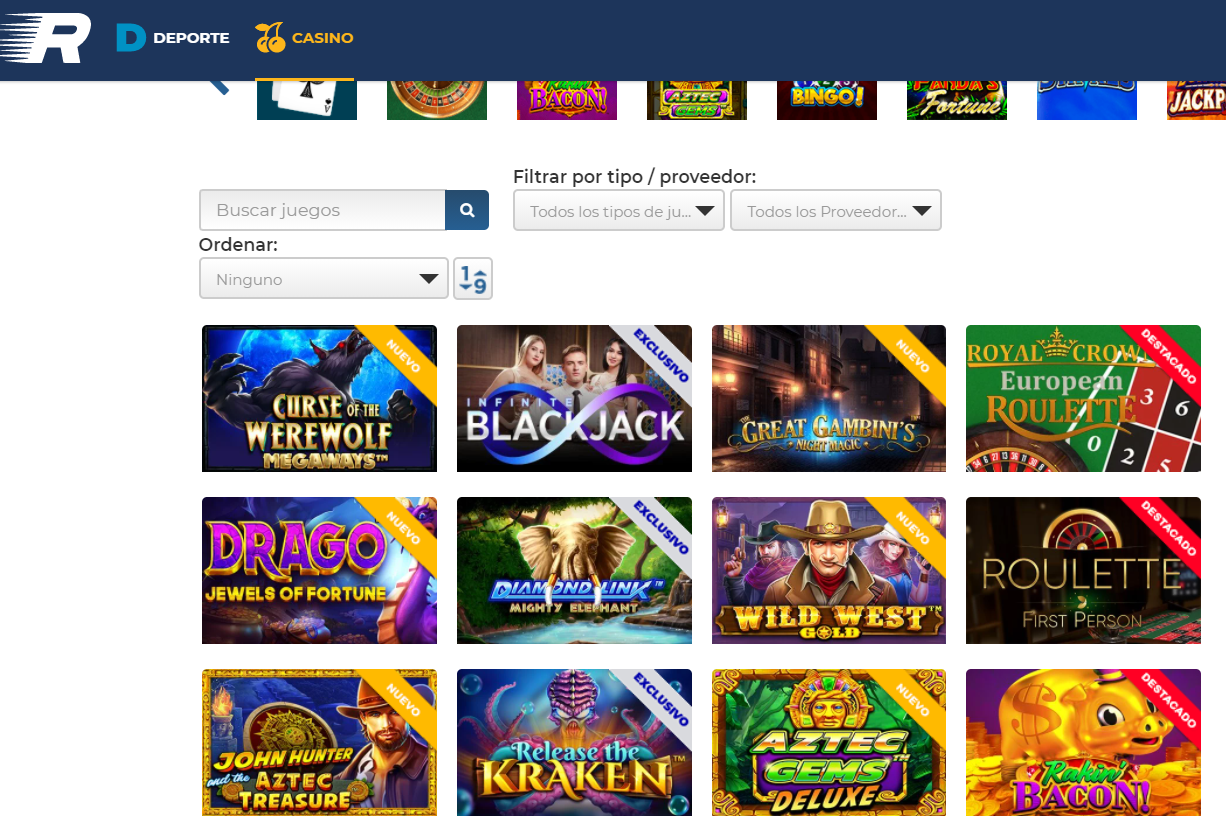
Task: Open the roulette wheel carousel thumbnail
Action: pyautogui.click(x=437, y=100)
